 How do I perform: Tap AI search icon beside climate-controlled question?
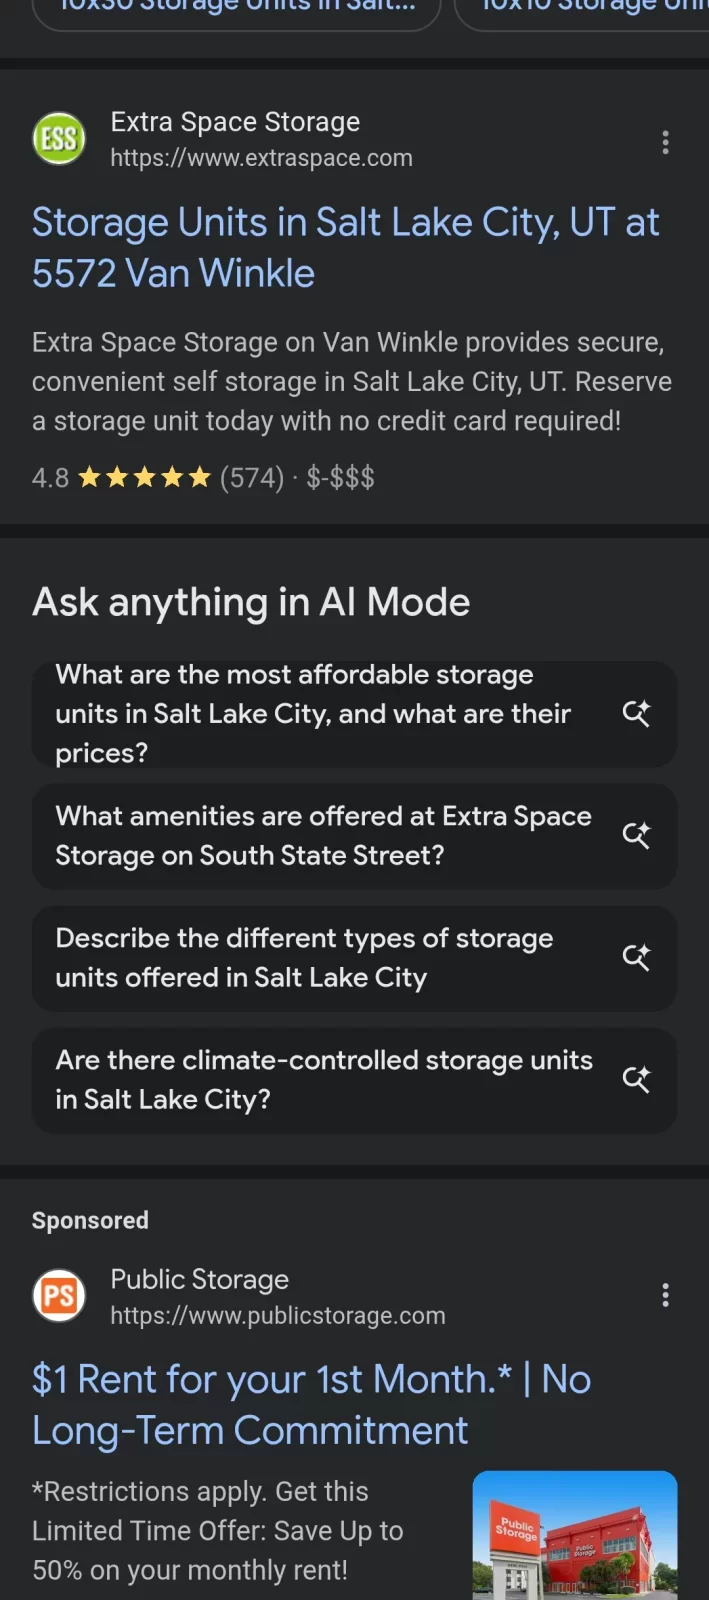coord(636,1079)
